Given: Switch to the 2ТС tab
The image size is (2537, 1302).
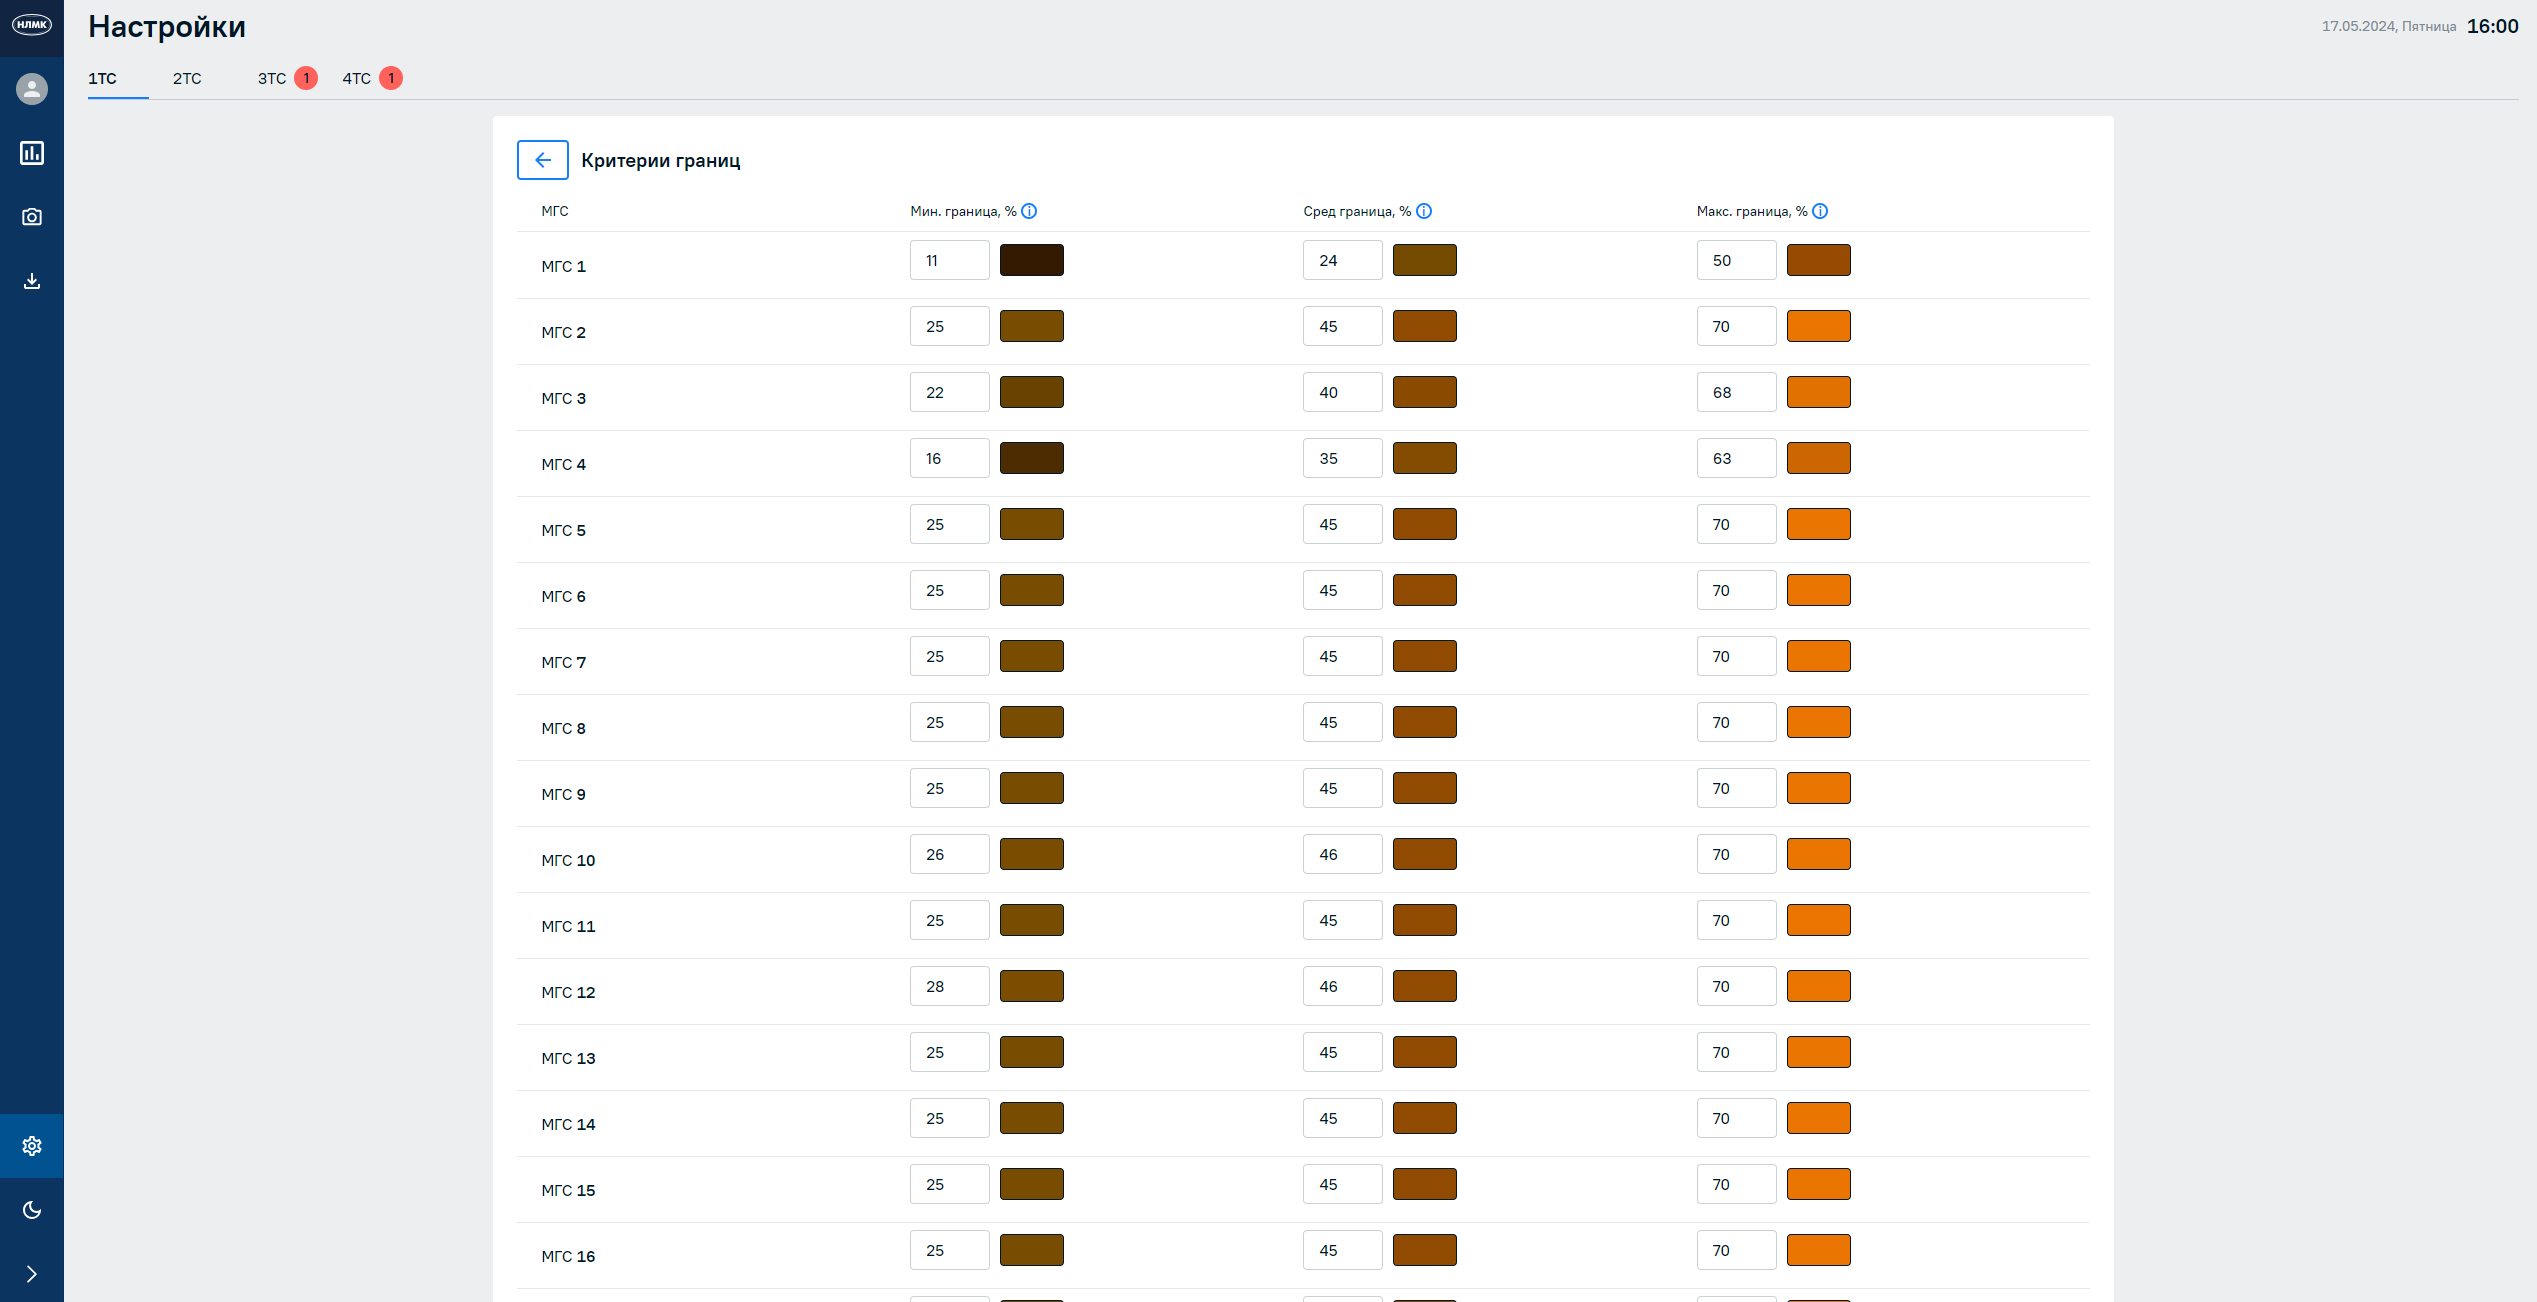Looking at the screenshot, I should pos(187,78).
